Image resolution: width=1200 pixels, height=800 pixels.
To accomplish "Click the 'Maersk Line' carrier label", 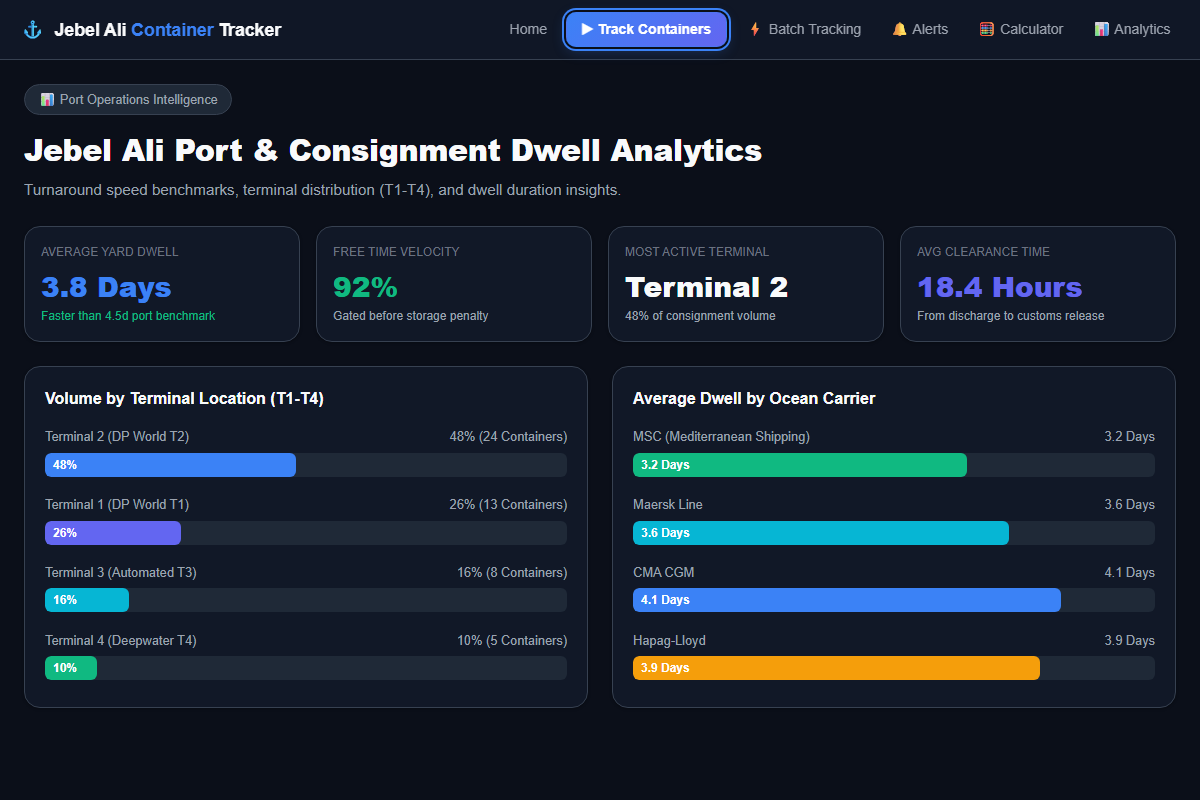I will [x=668, y=505].
